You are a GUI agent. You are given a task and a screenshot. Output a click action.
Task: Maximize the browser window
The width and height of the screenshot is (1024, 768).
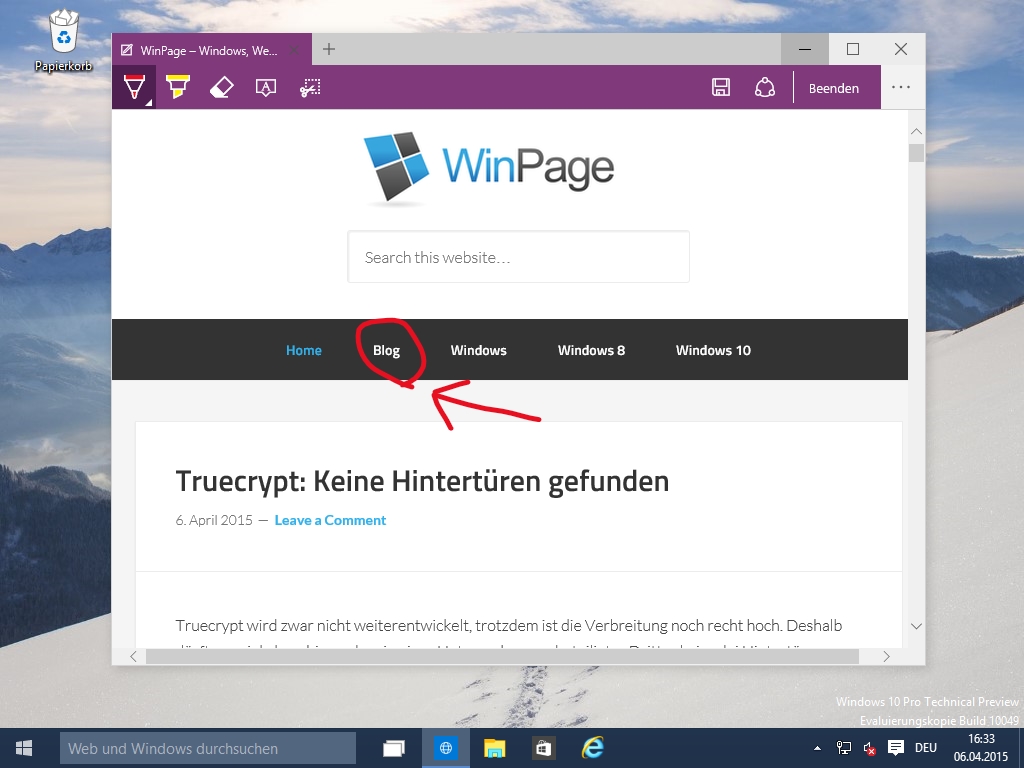pos(853,50)
